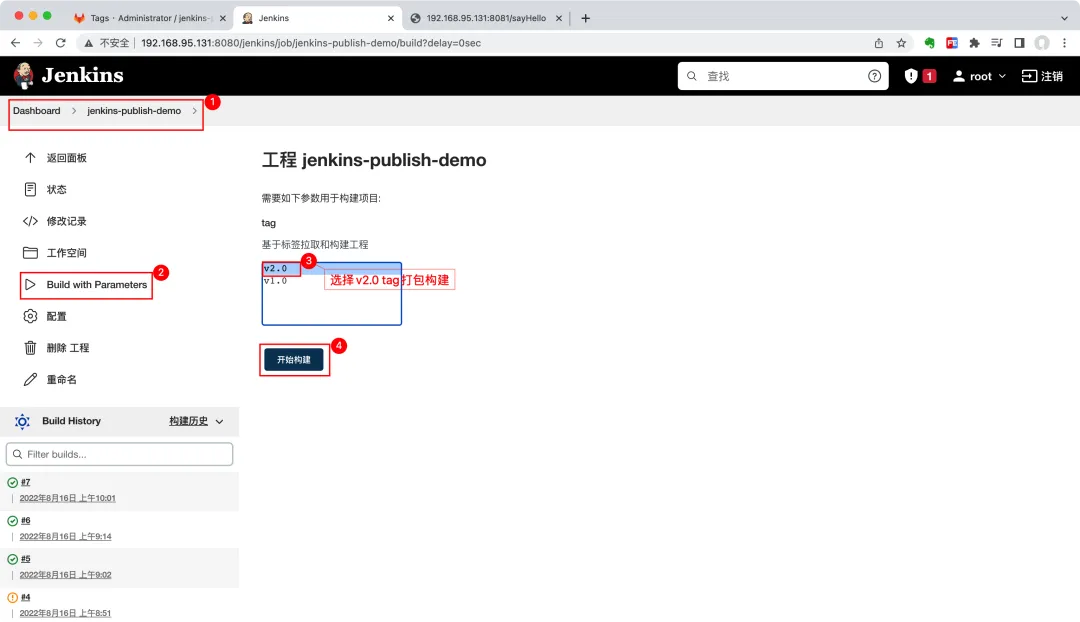Viewport: 1080px width, 622px height.
Task: Go to Dashboard breadcrumb
Action: [x=37, y=111]
